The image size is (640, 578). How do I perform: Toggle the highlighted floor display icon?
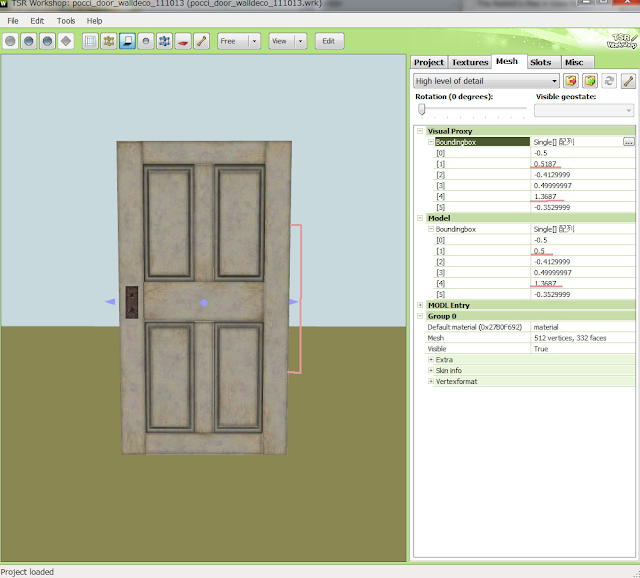[x=127, y=41]
